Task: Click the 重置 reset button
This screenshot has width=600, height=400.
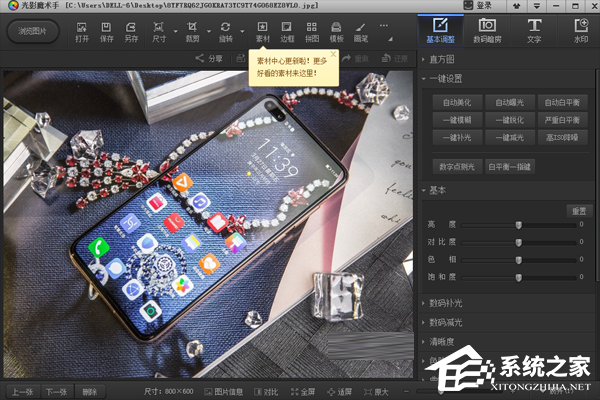Action: [x=579, y=211]
